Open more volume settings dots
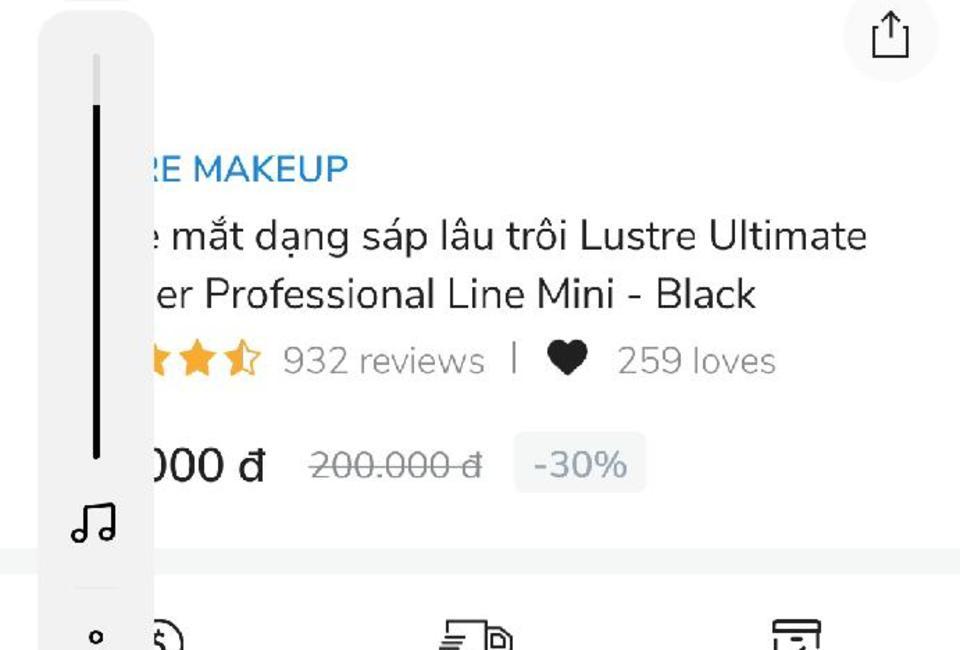The width and height of the screenshot is (960, 650). click(x=96, y=637)
